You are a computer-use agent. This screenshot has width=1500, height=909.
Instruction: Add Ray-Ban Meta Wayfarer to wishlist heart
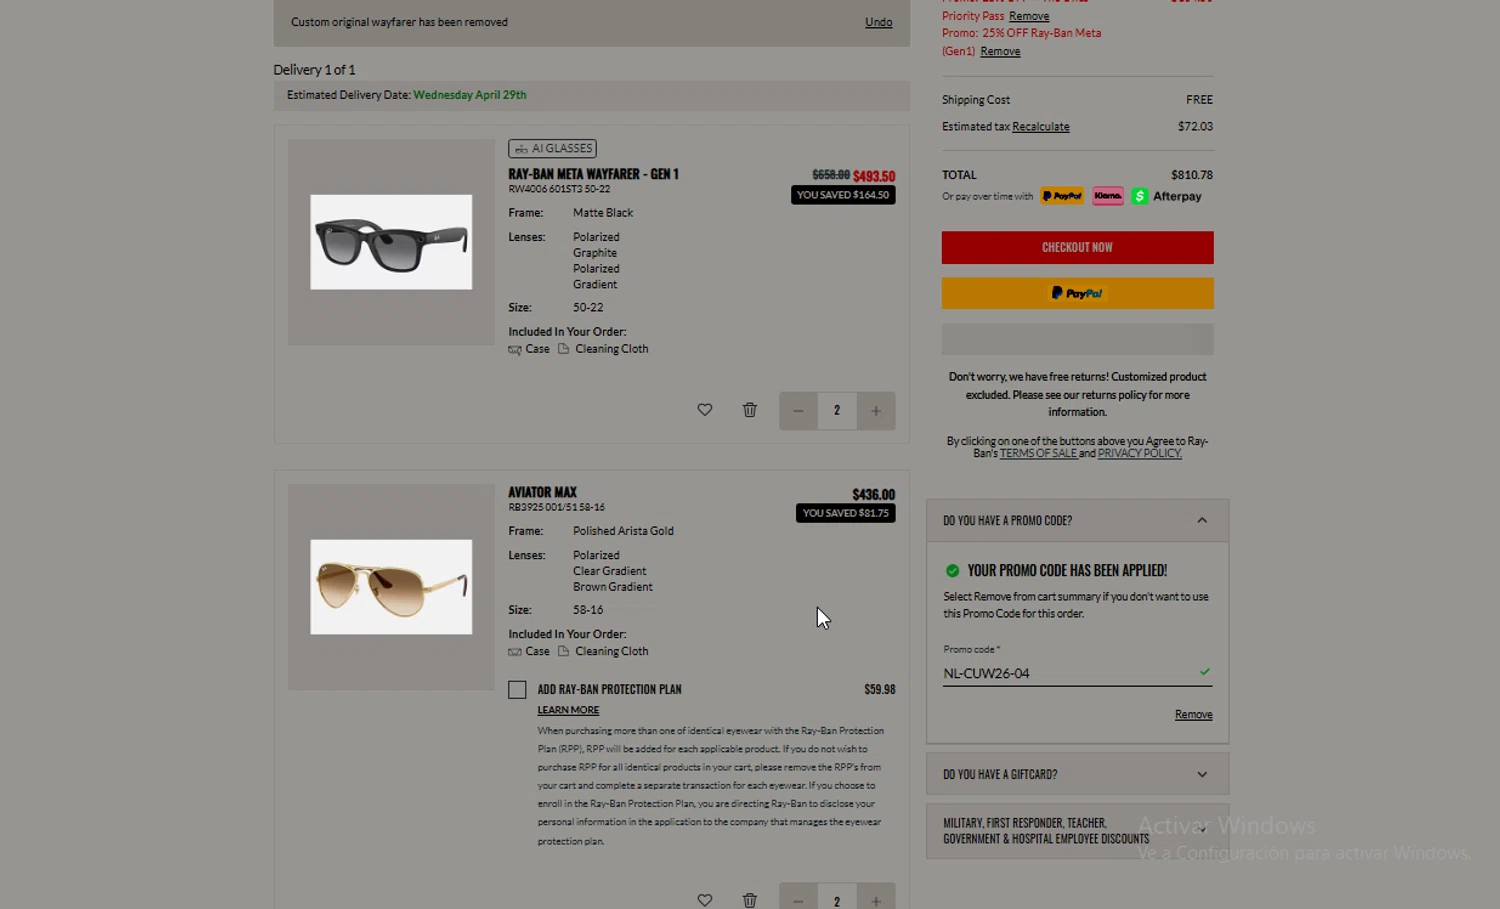(705, 410)
